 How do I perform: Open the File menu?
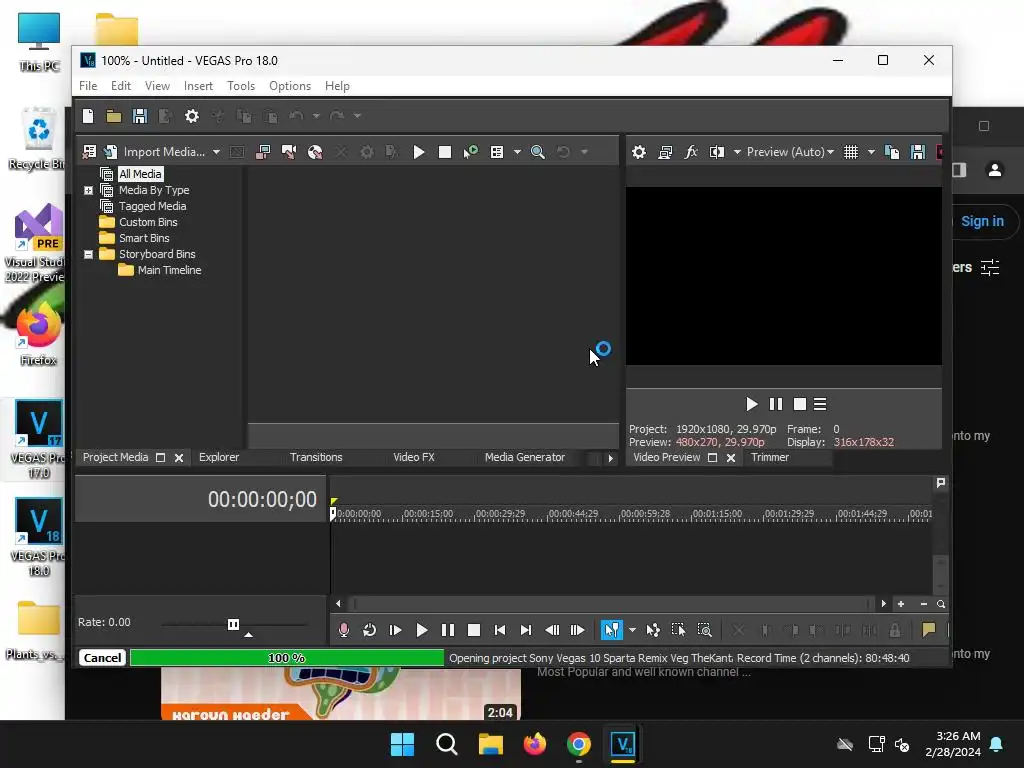(88, 86)
